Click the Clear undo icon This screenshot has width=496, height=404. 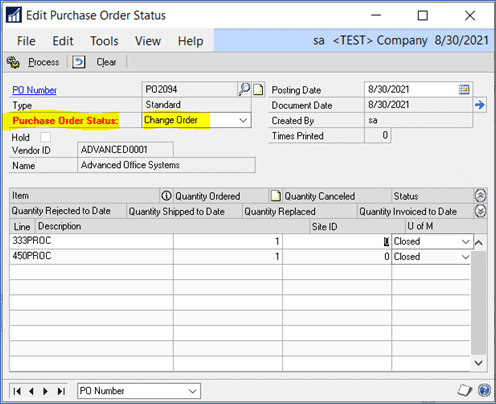pos(79,62)
